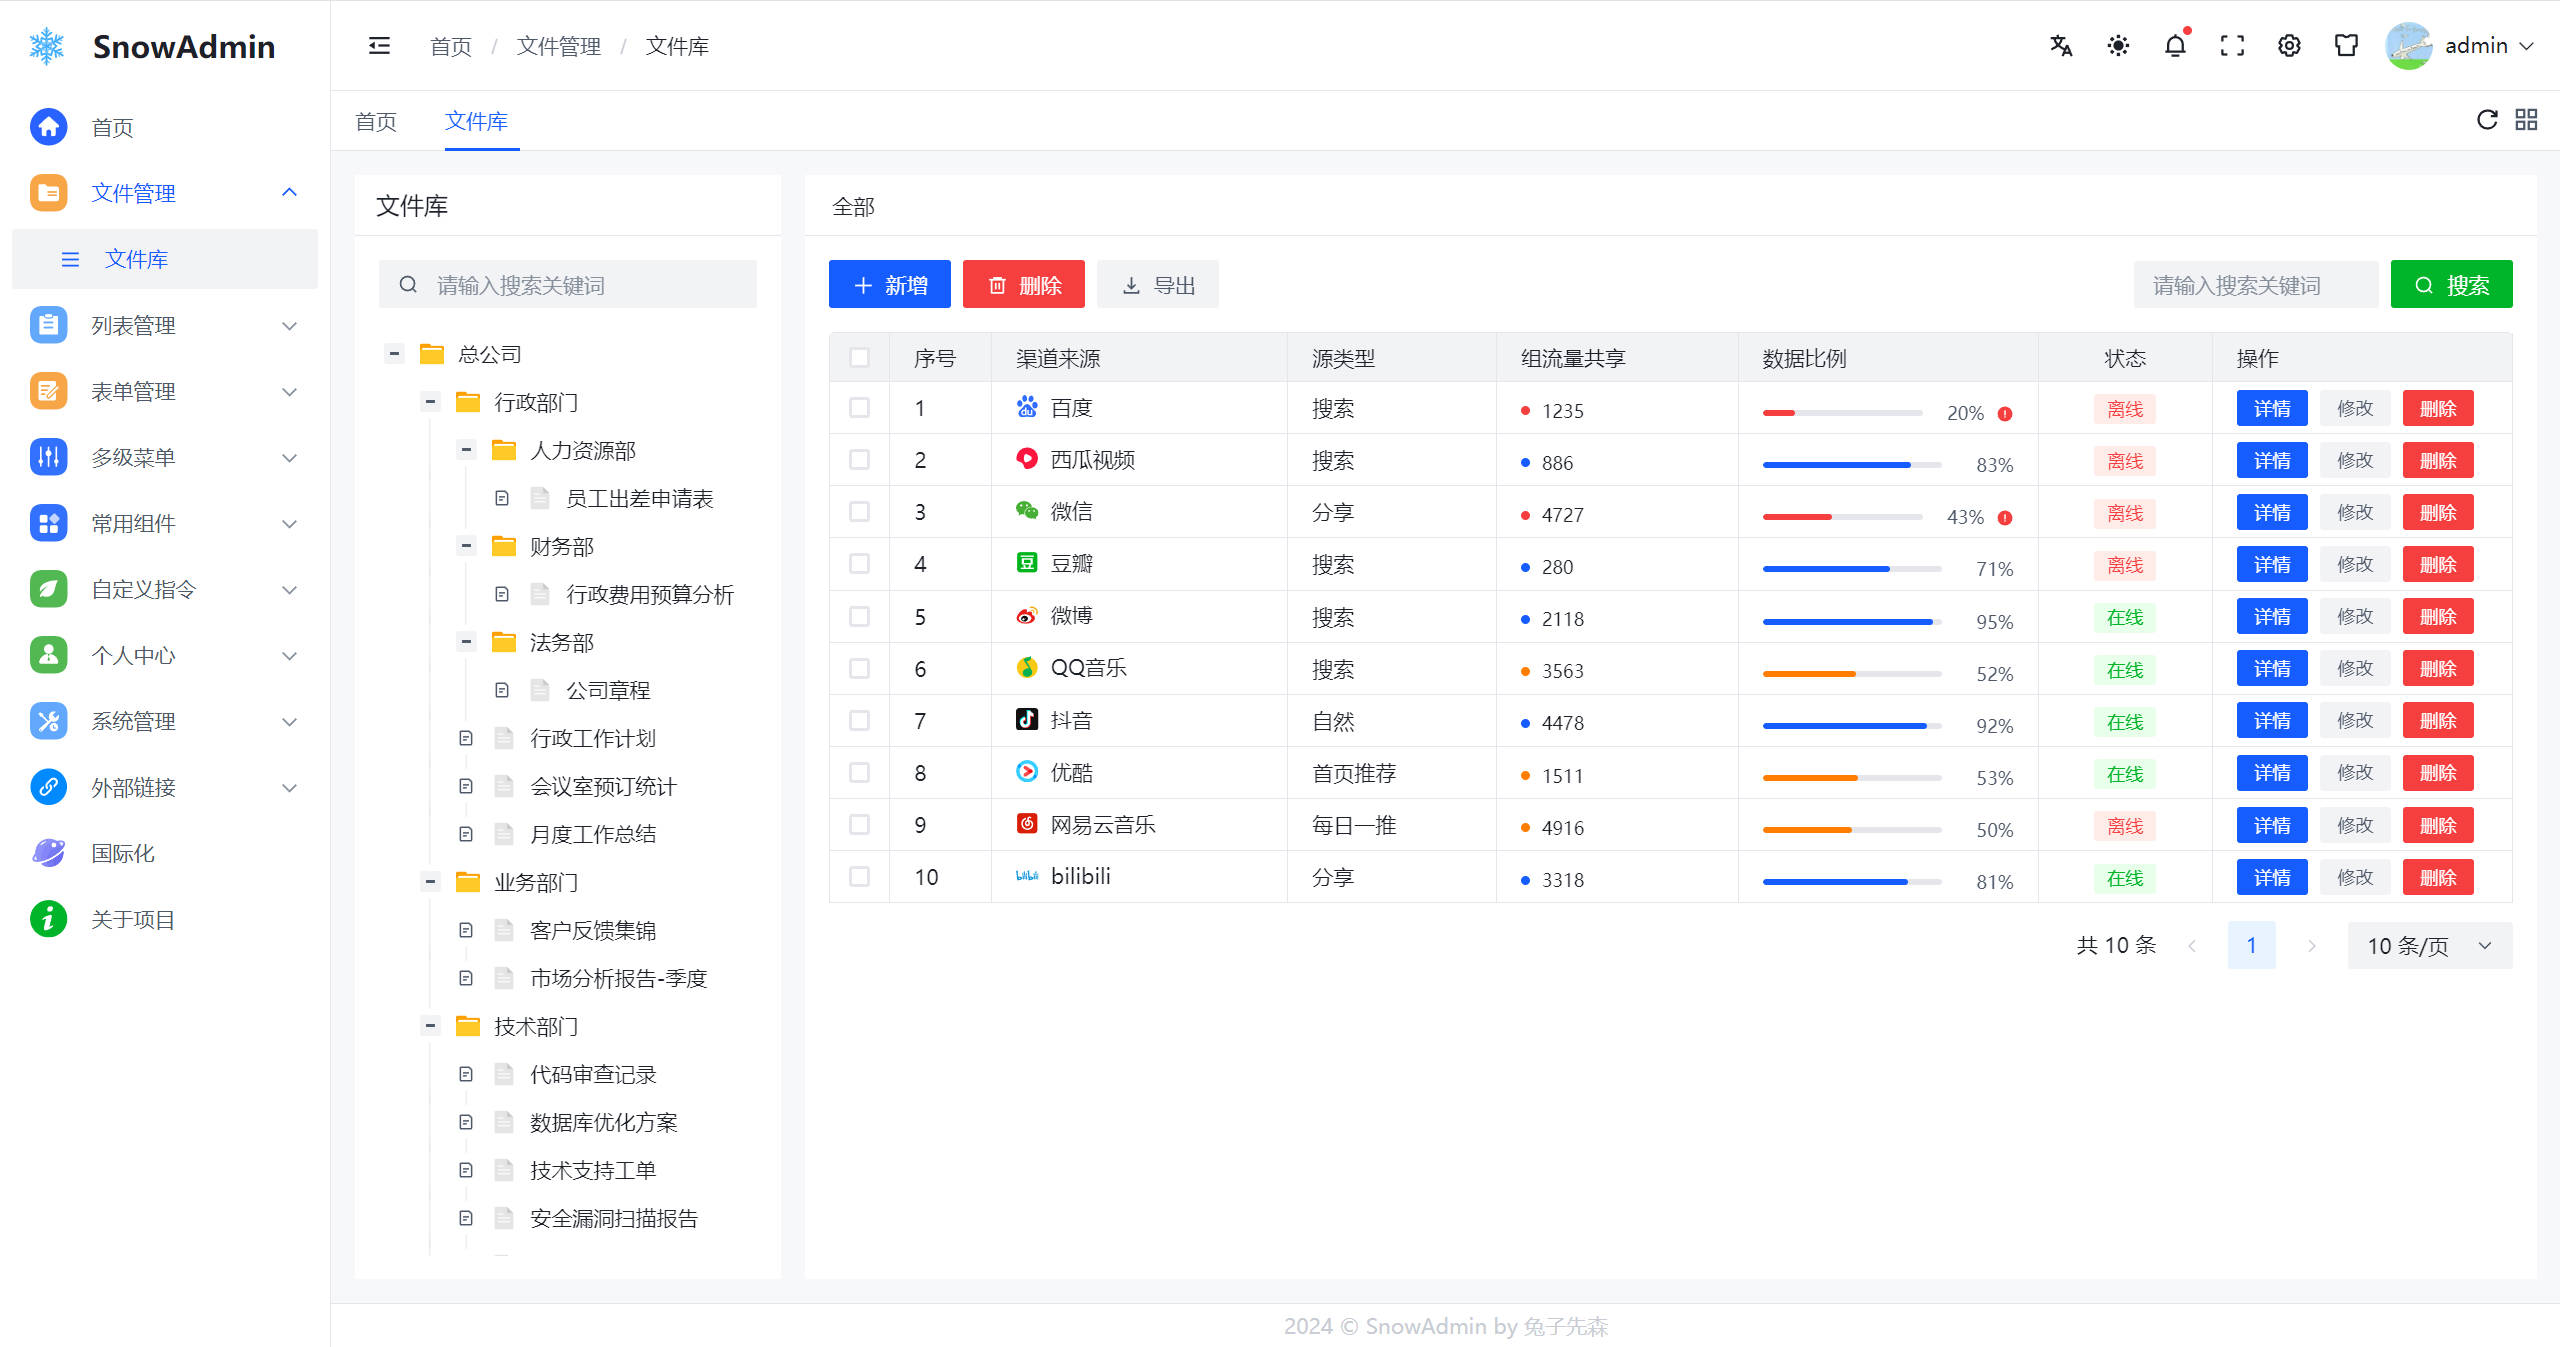Click the 个人中心 user icon
The image size is (2560, 1347).
pyautogui.click(x=48, y=655)
